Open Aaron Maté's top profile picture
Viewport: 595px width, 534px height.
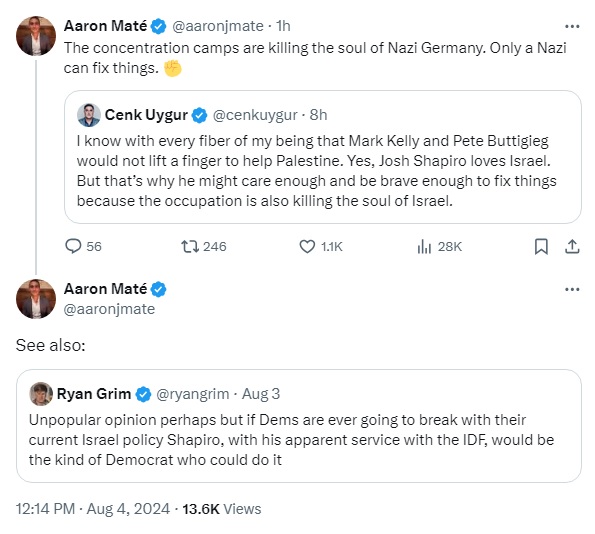36,36
